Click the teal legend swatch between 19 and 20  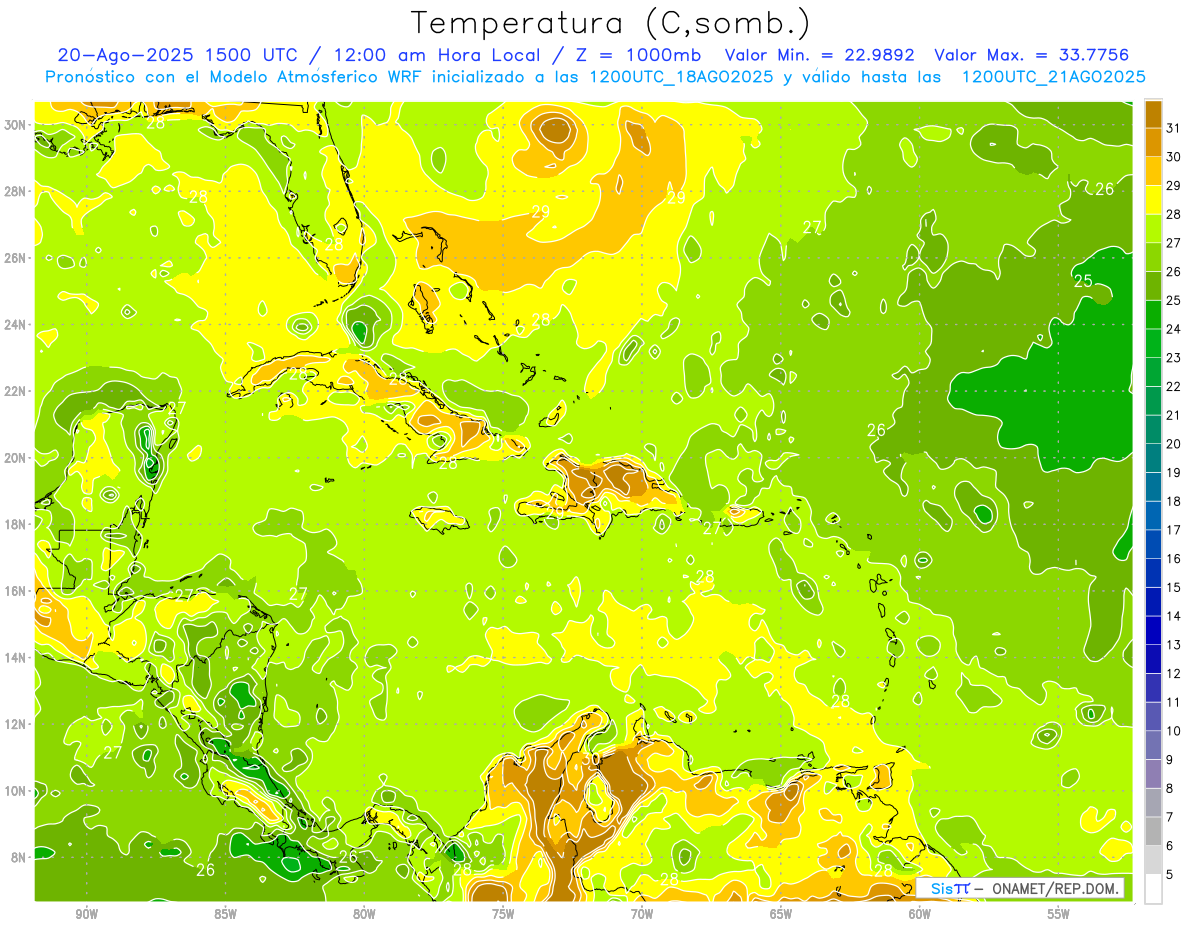pyautogui.click(x=1153, y=458)
